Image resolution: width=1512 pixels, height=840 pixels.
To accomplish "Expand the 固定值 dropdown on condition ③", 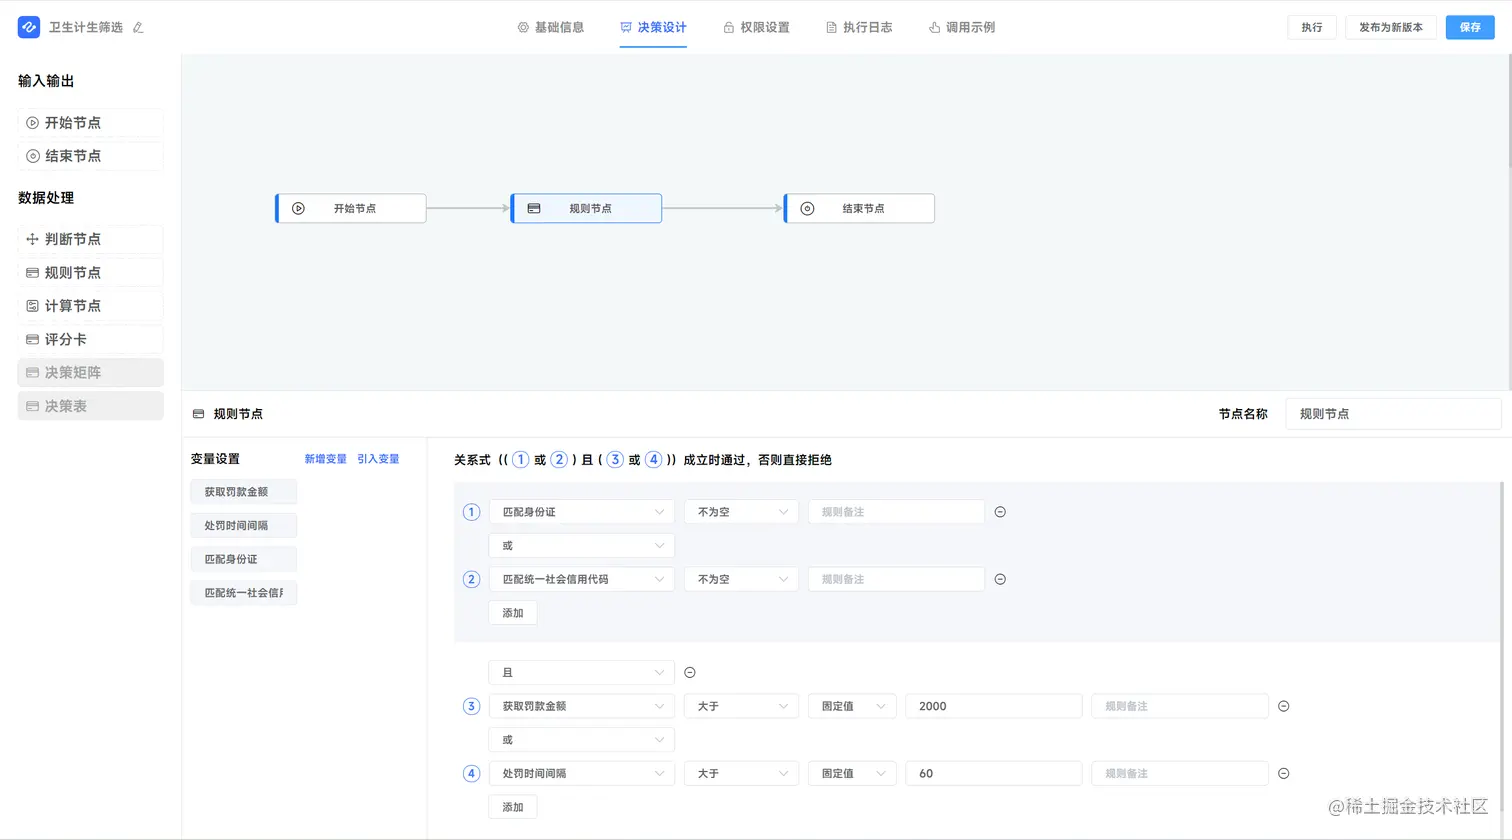I will 851,706.
